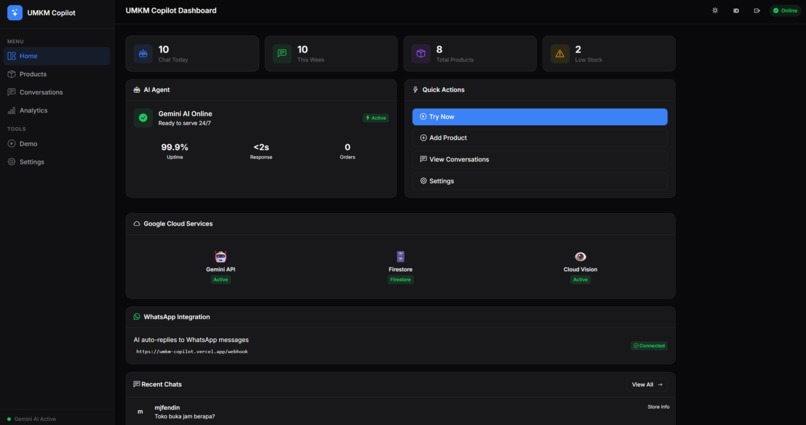This screenshot has height=425, width=806.
Task: Click the UMKM Copilot logo icon
Action: coord(14,12)
